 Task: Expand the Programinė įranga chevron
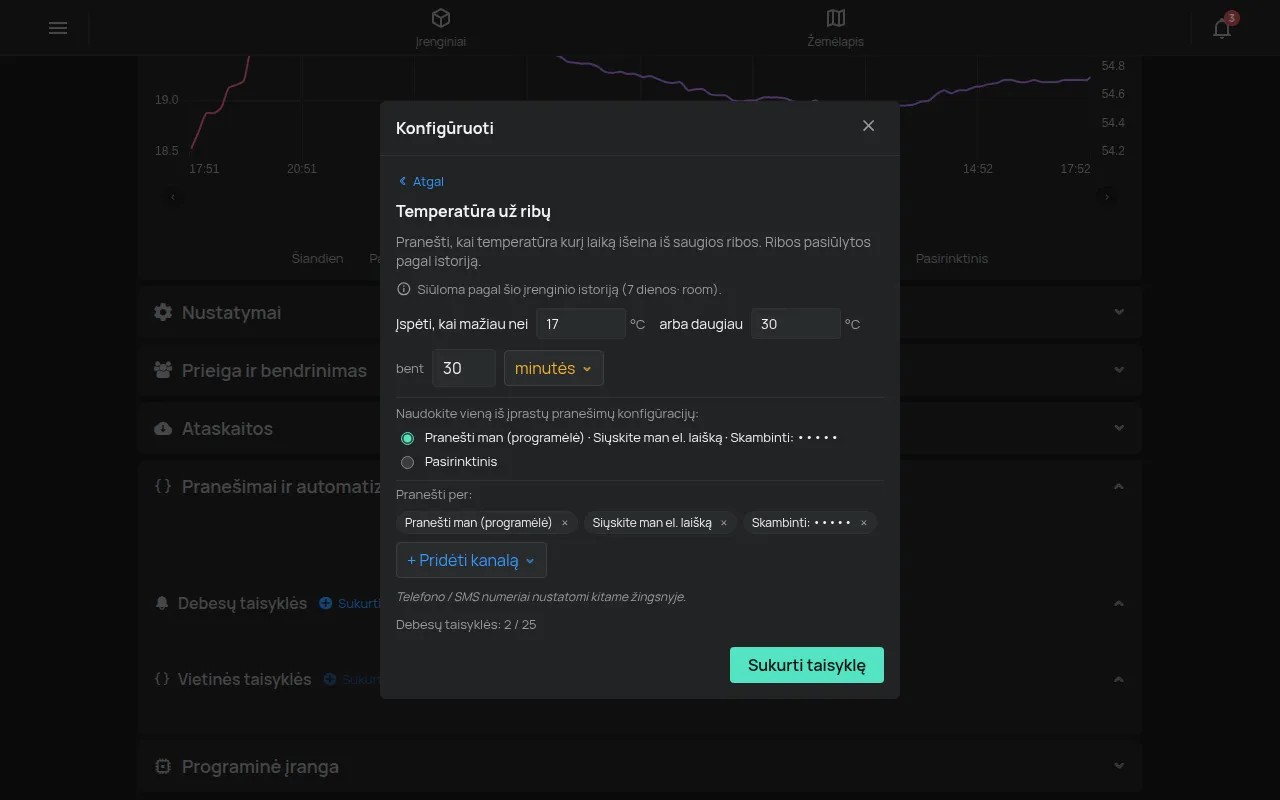pos(1119,766)
